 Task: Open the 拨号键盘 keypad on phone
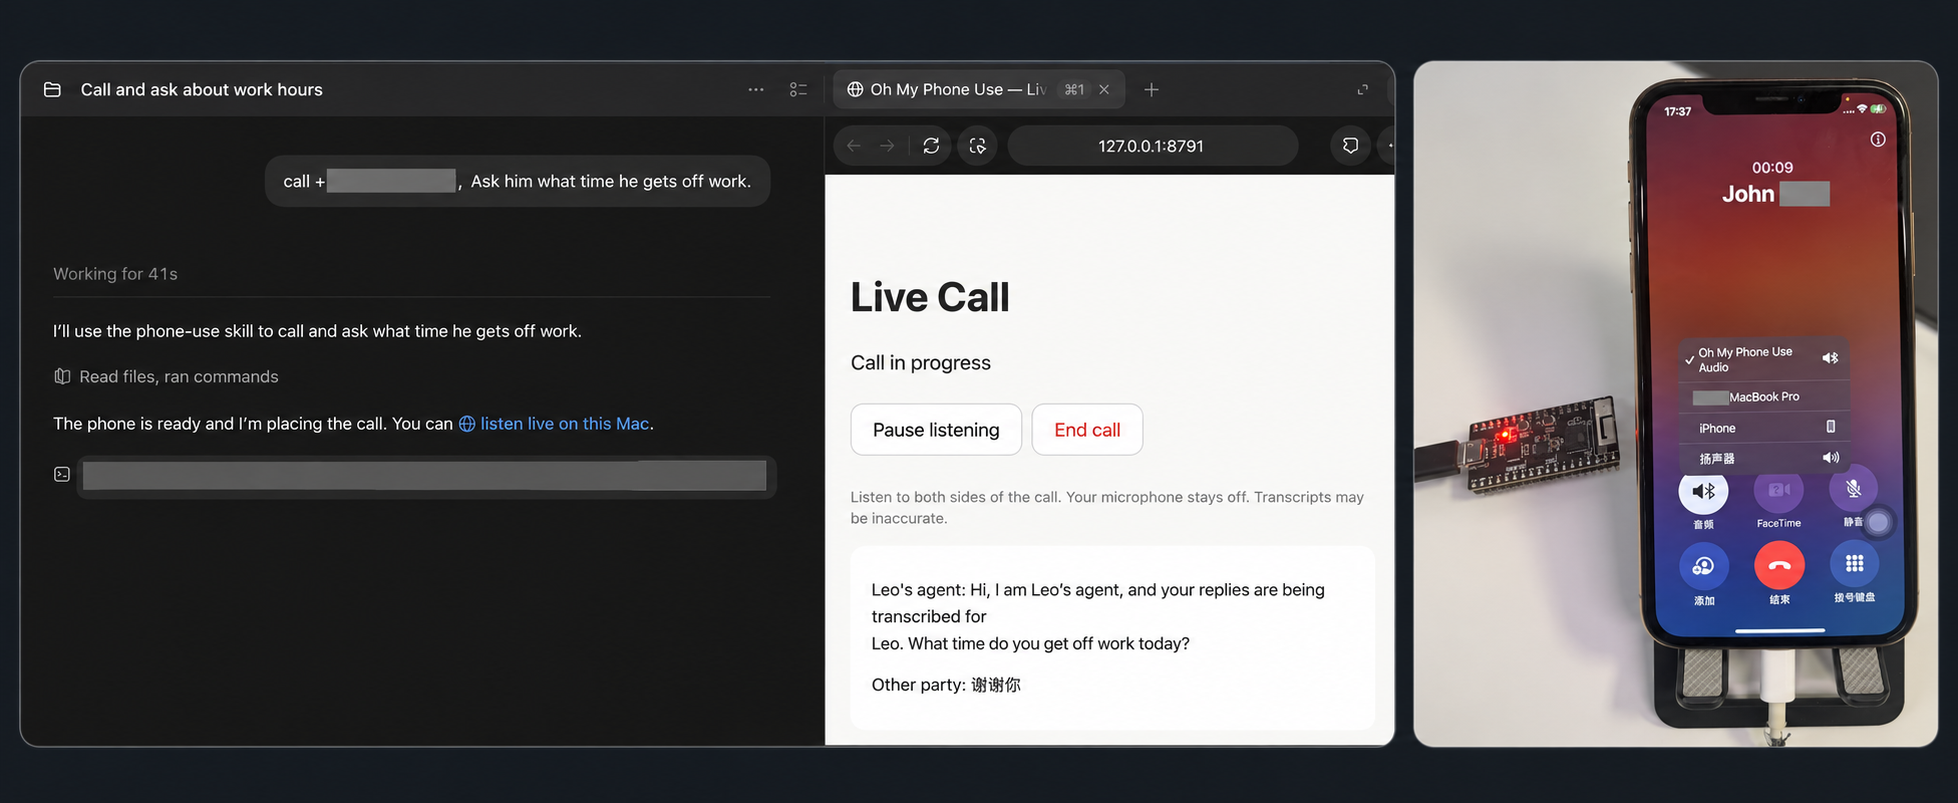point(1854,564)
